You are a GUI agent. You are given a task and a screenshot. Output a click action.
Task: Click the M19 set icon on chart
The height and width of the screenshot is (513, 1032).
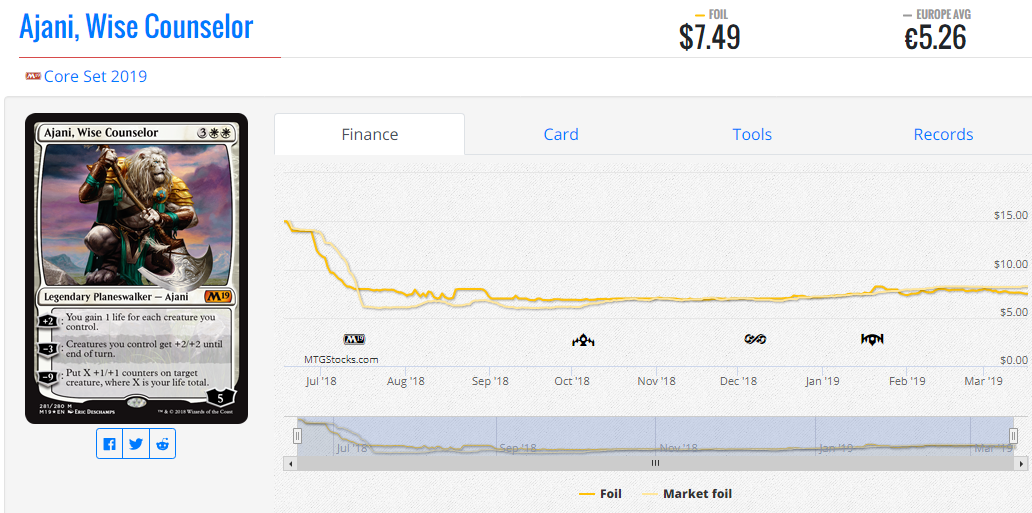point(354,340)
